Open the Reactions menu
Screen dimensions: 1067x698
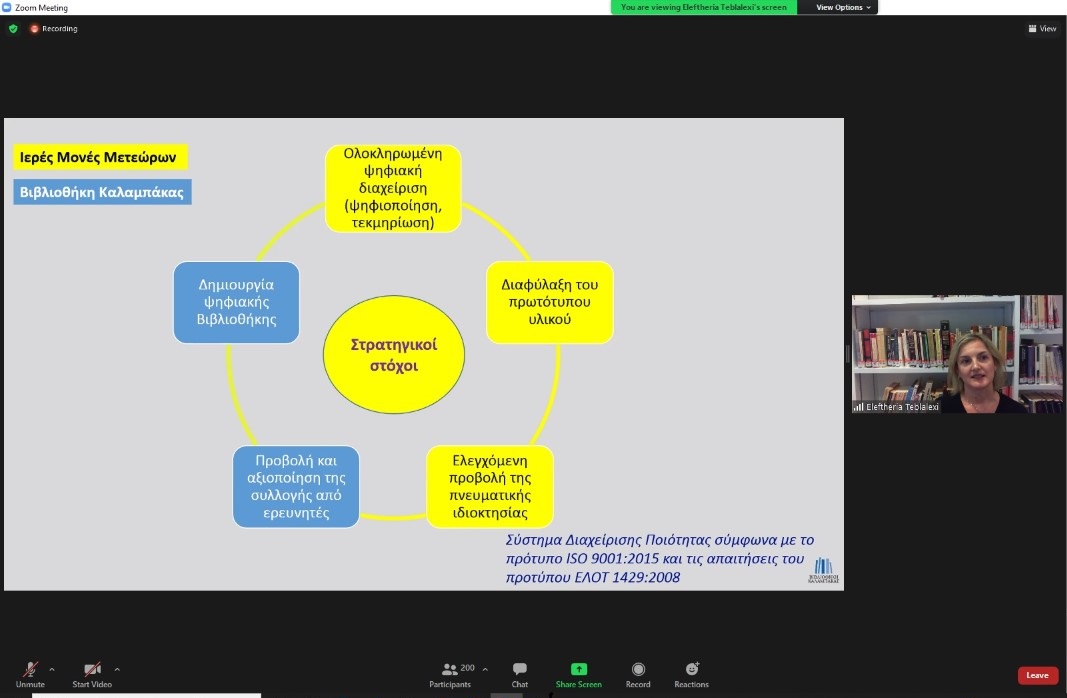(x=691, y=673)
